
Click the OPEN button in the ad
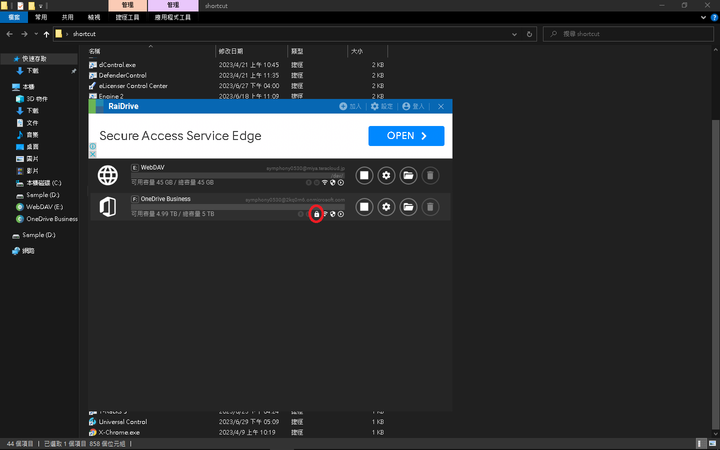[406, 136]
